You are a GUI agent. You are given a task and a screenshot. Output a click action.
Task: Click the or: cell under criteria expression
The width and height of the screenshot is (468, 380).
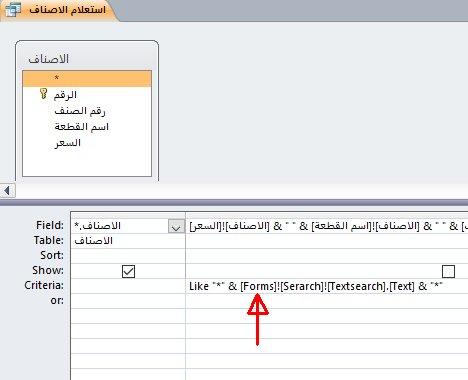click(327, 301)
